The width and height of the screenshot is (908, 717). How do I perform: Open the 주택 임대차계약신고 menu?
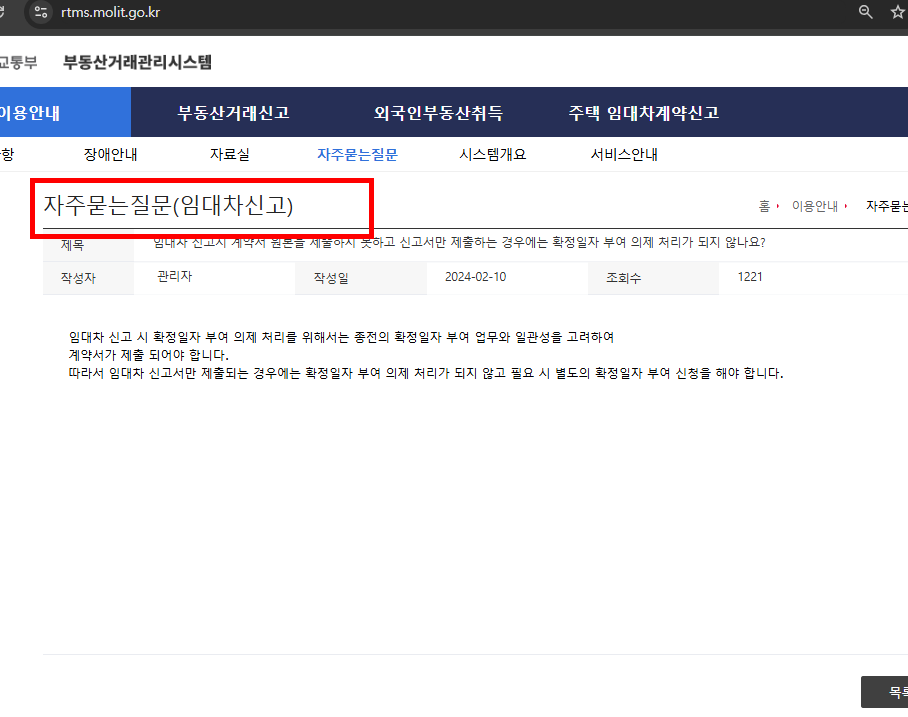[644, 112]
